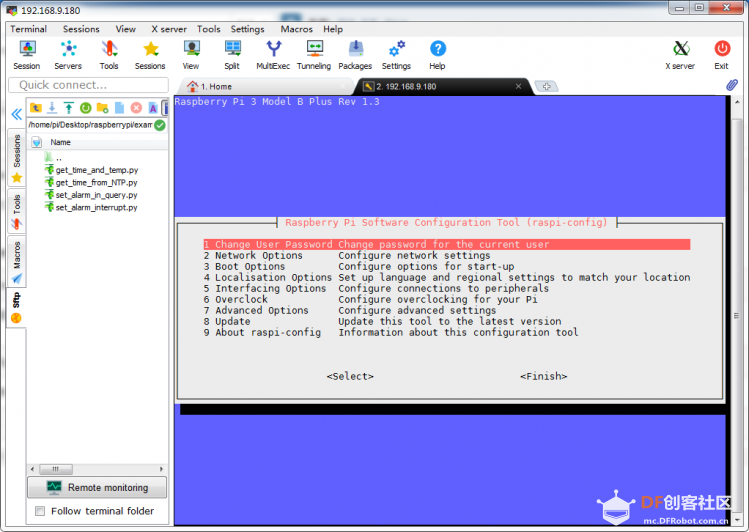This screenshot has width=749, height=532.
Task: Open the Tools vertical side tab
Action: 17,212
